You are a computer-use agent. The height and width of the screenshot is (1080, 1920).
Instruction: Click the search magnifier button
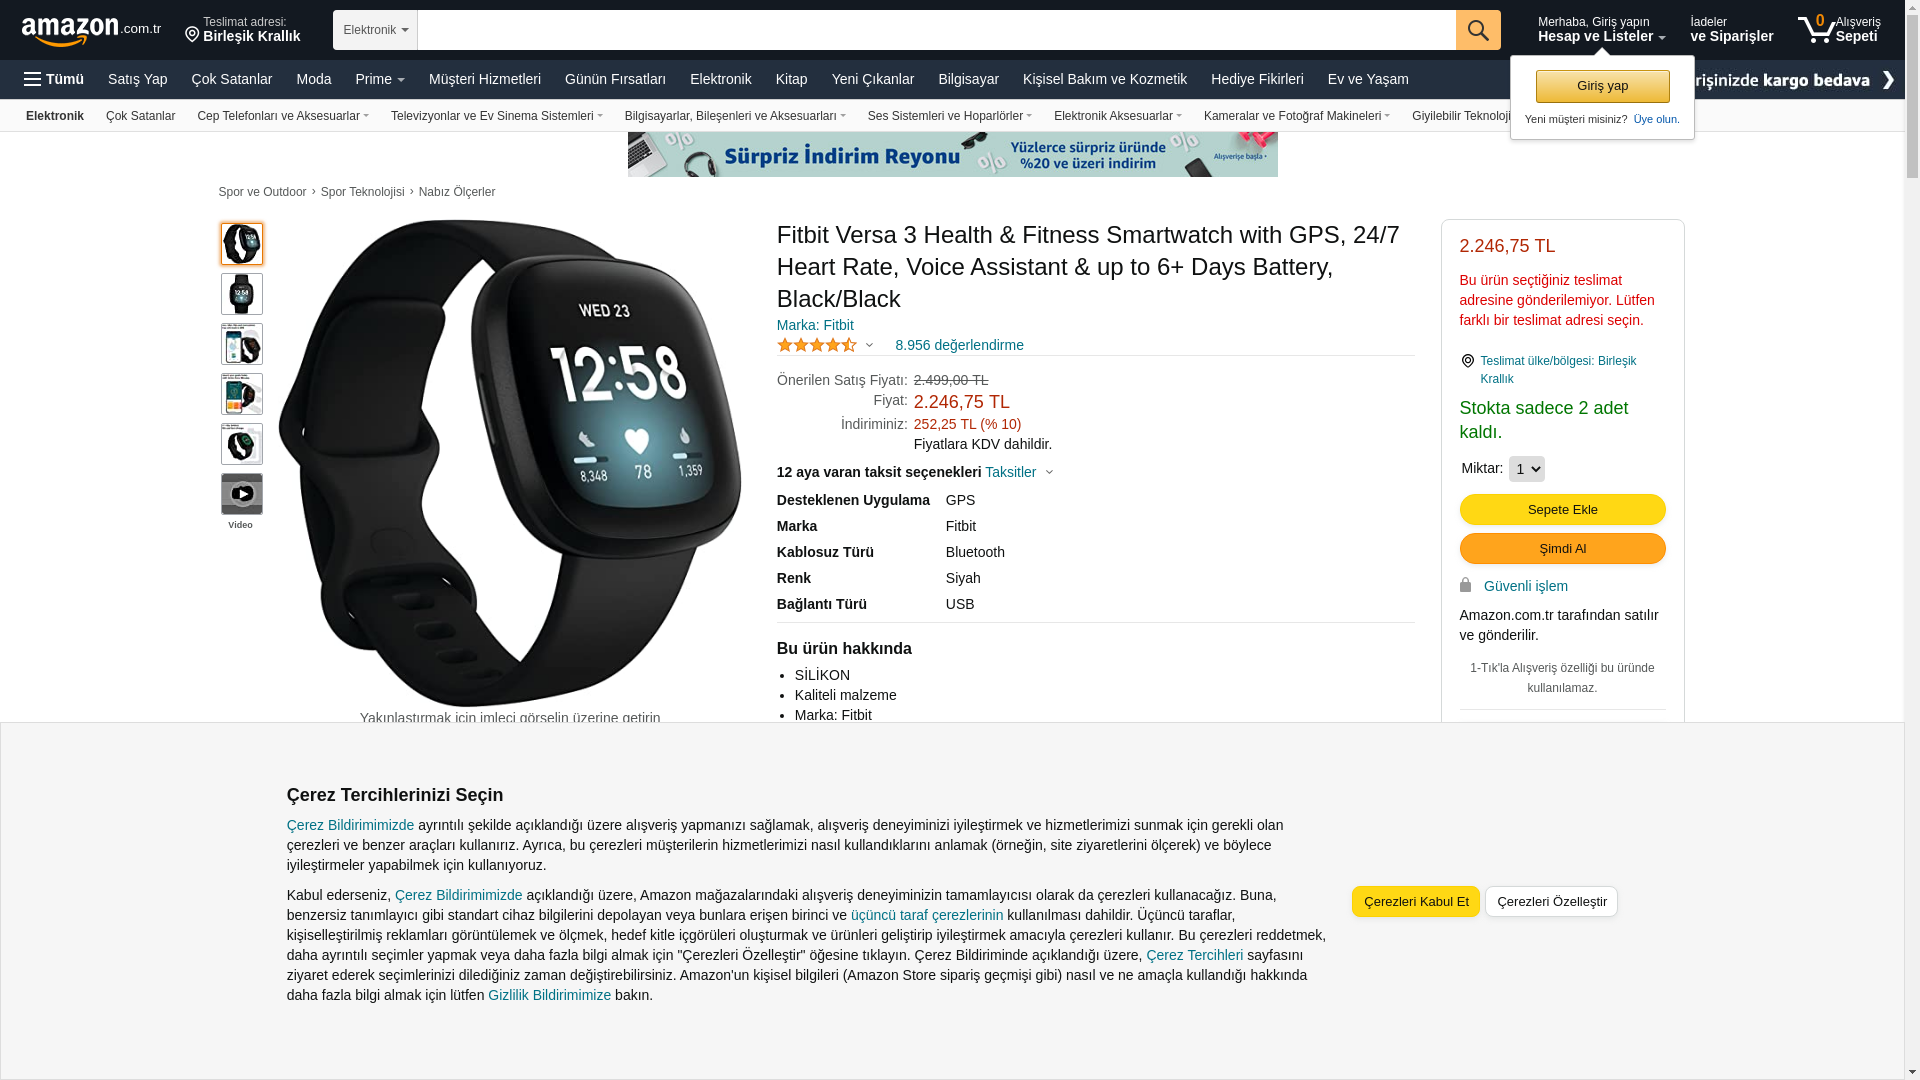click(x=1477, y=30)
